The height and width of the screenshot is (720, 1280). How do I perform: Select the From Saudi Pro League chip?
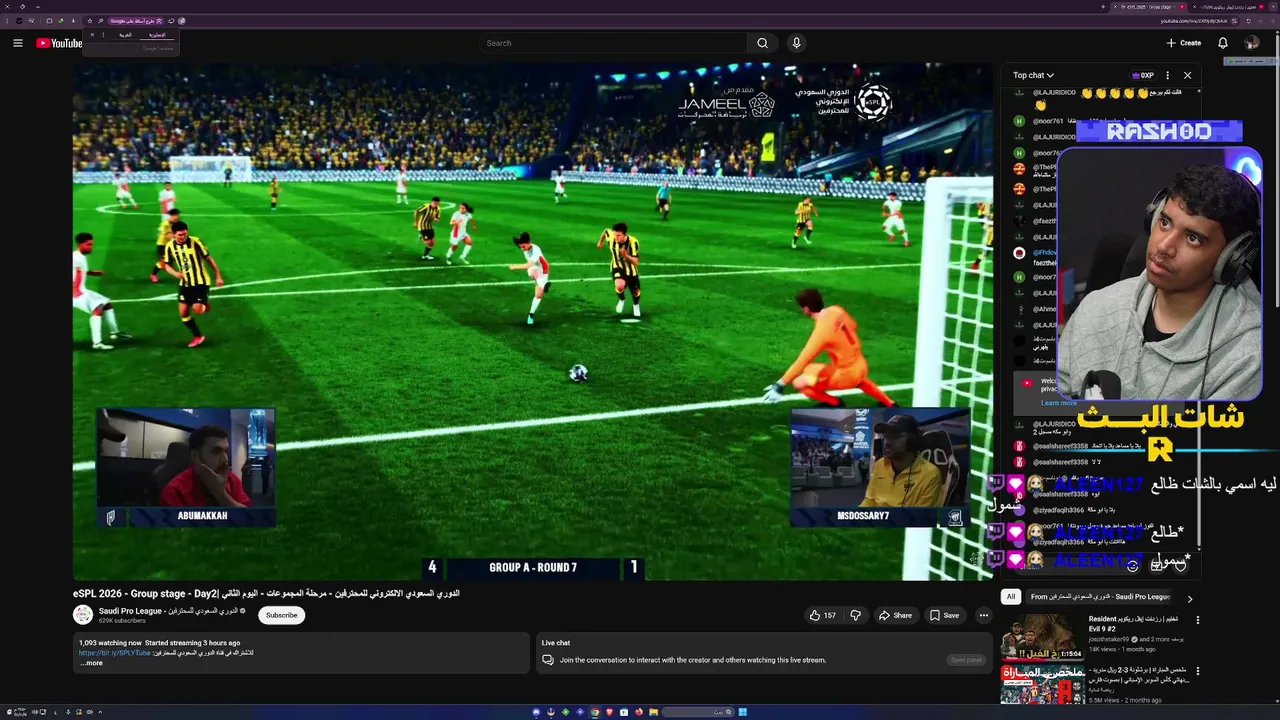point(1100,597)
